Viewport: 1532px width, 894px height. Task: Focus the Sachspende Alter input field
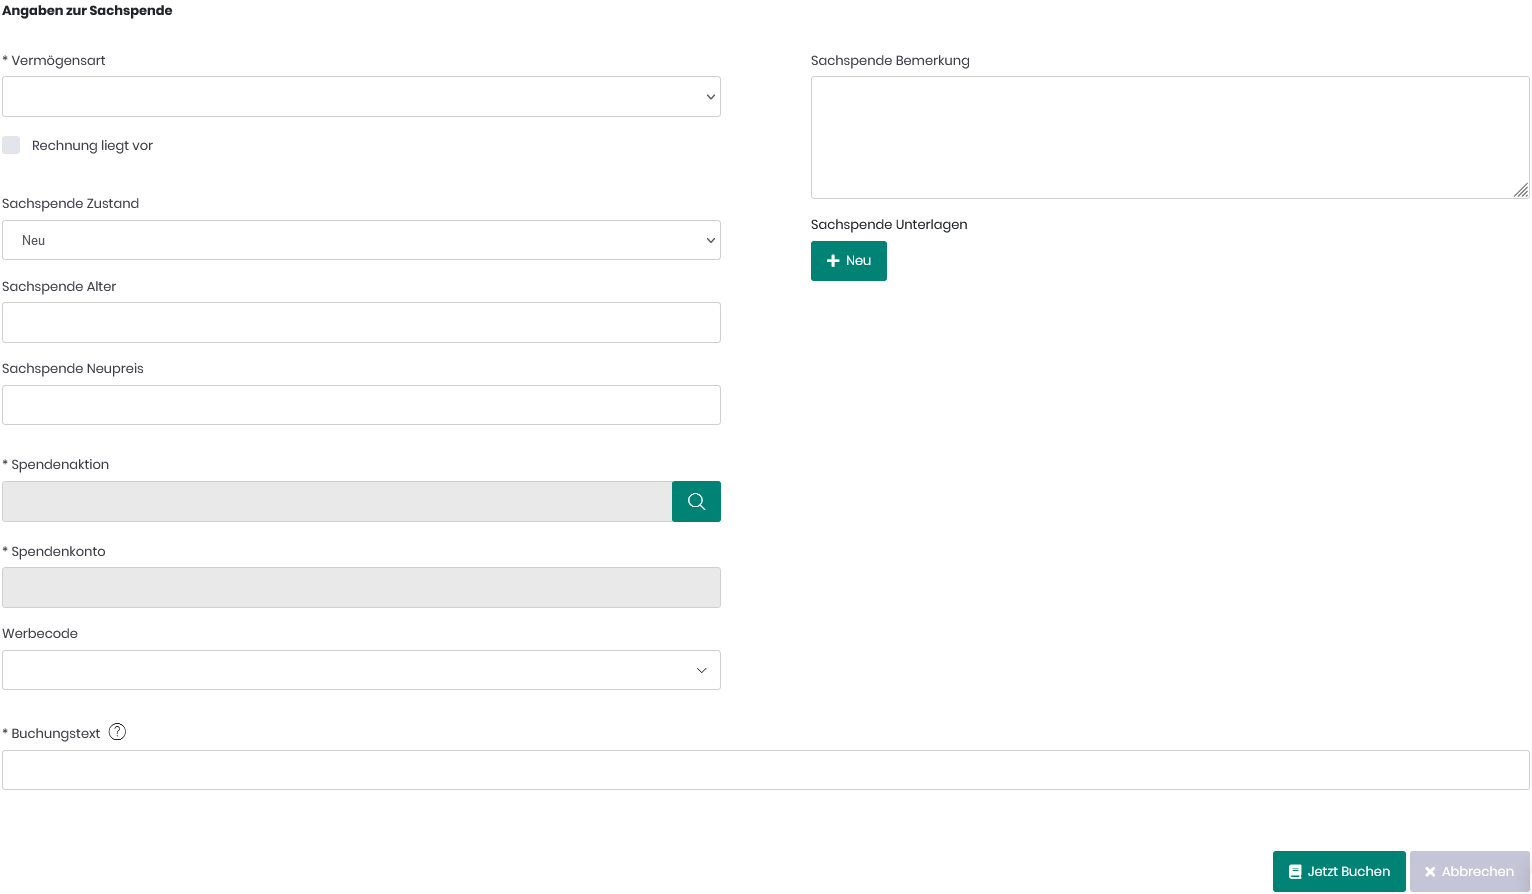click(361, 323)
